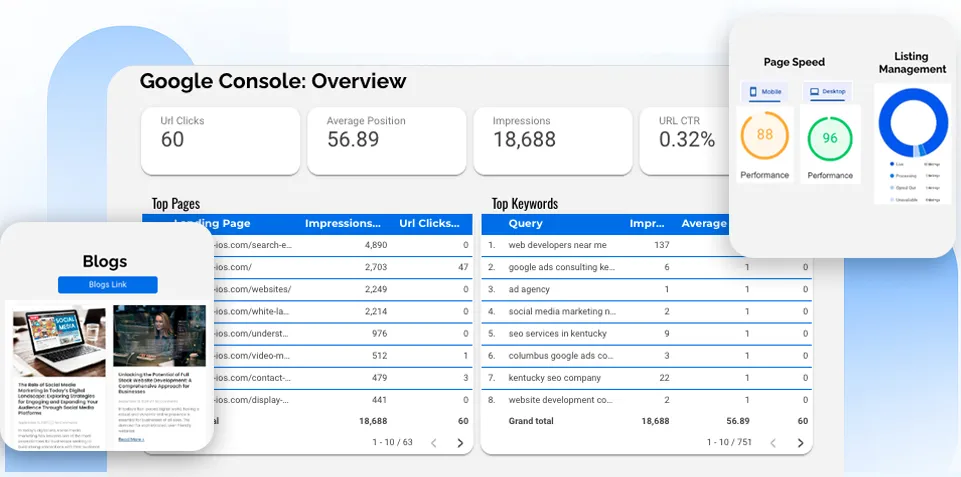Click landing page ending '/search-e...'
The image size is (961, 477).
253,245
